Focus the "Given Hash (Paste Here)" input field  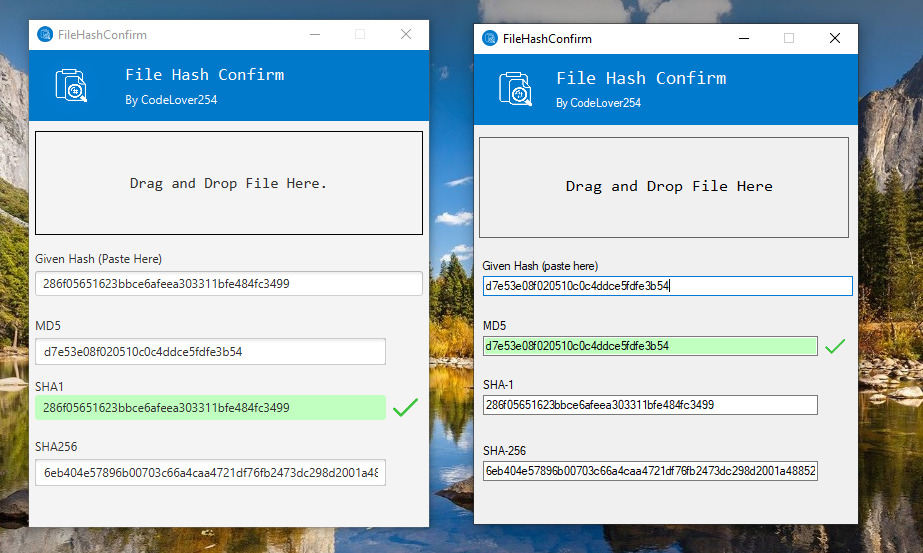coord(229,283)
